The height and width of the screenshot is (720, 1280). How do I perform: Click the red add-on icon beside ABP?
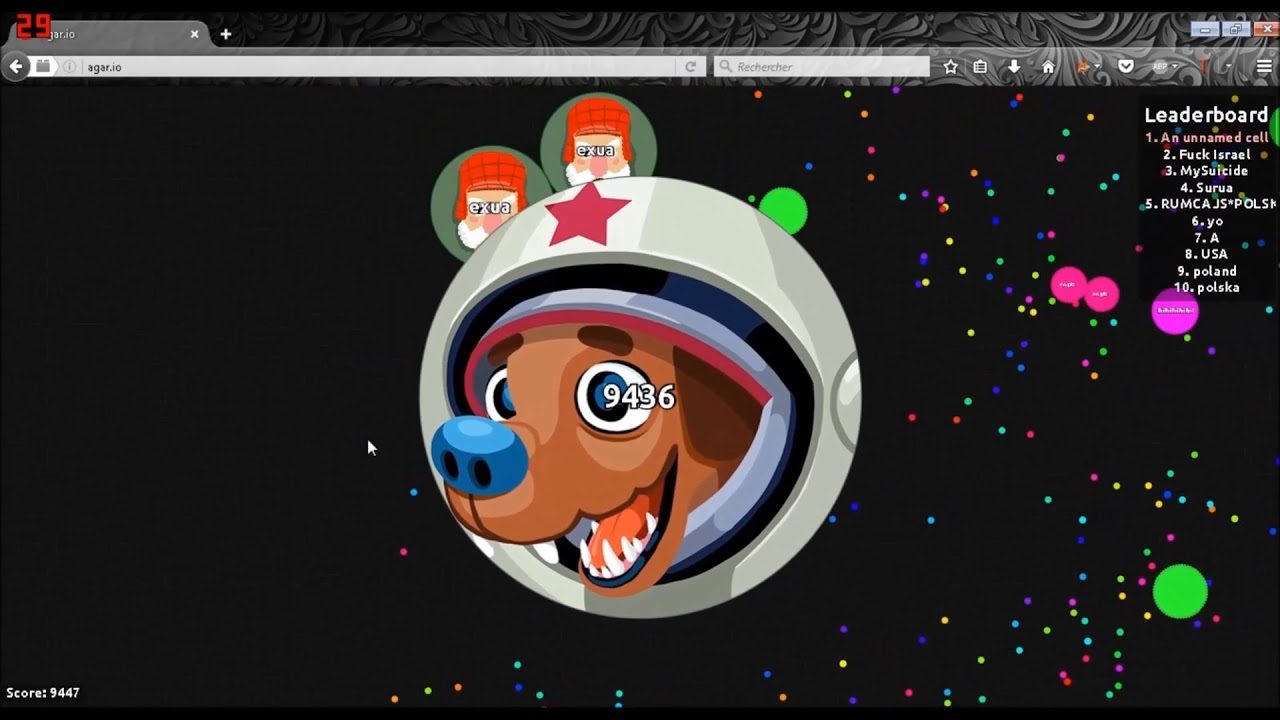point(1204,67)
